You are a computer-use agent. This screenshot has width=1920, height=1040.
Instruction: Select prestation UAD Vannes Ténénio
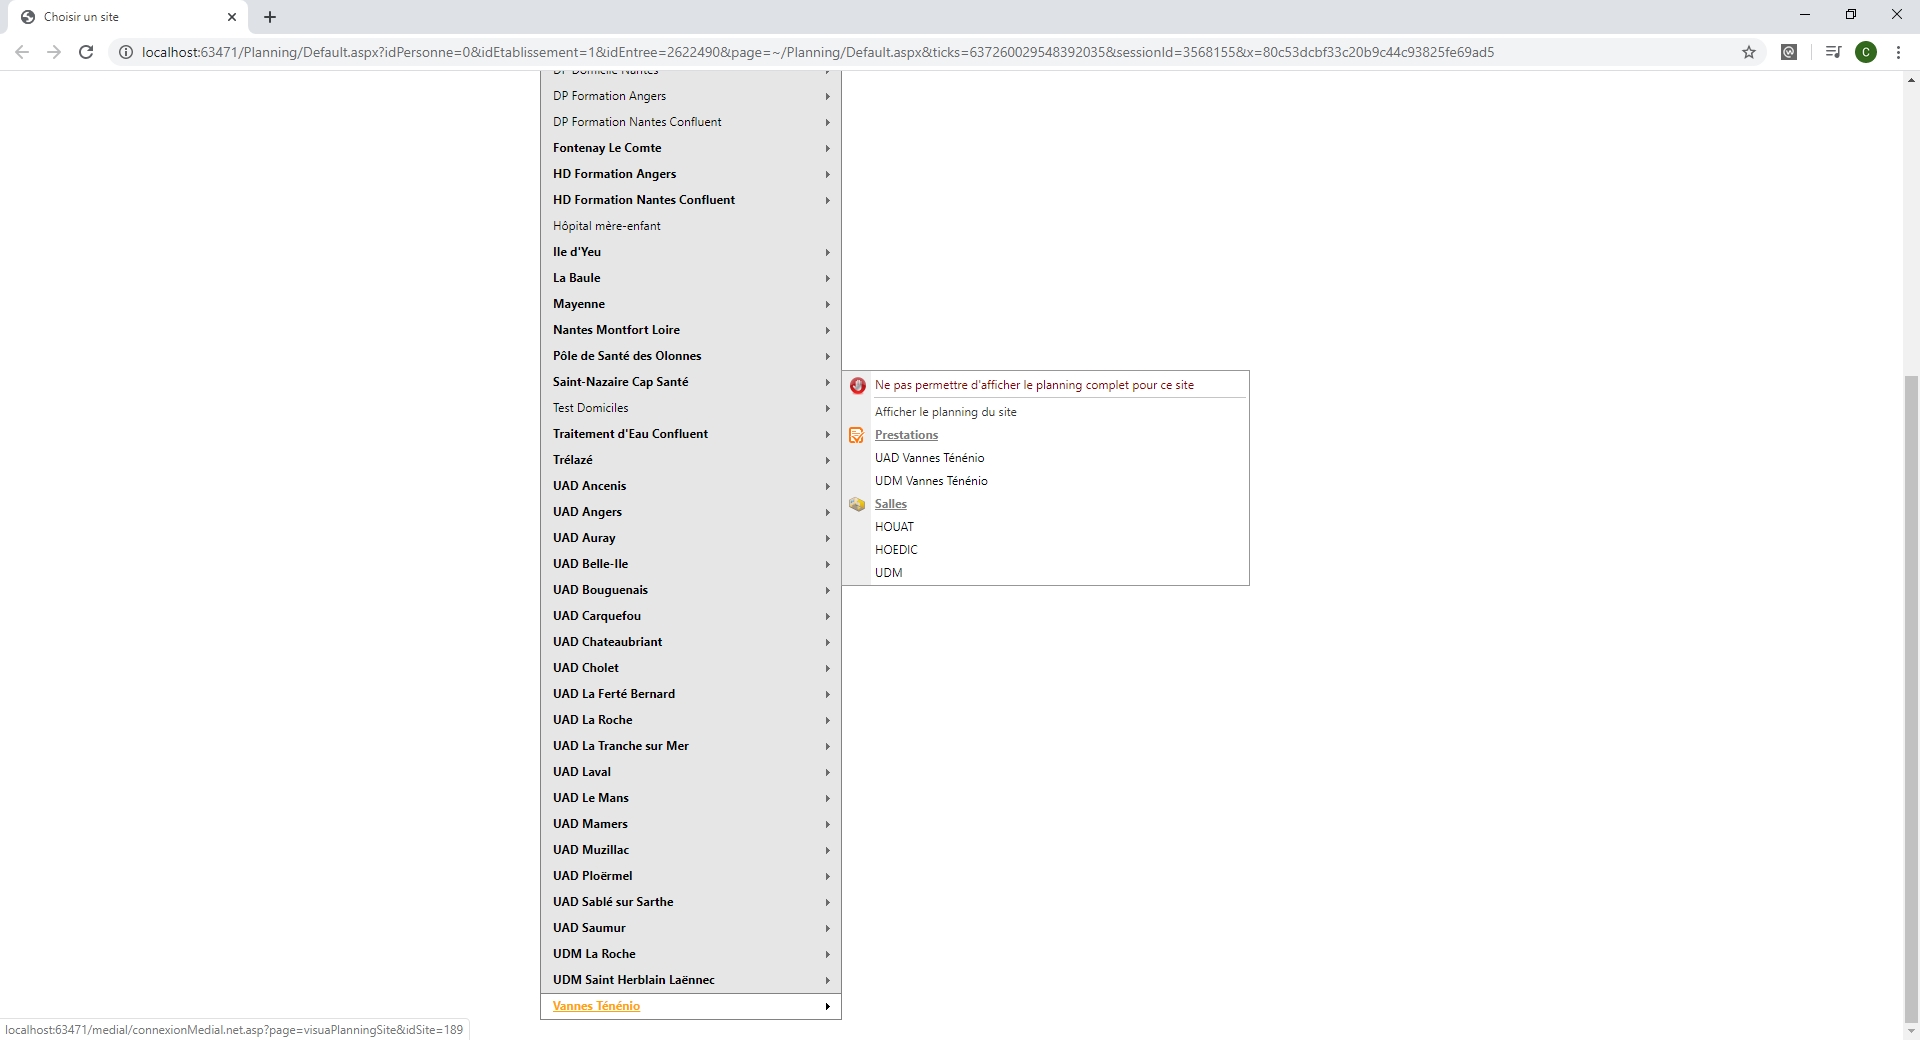[x=929, y=458]
